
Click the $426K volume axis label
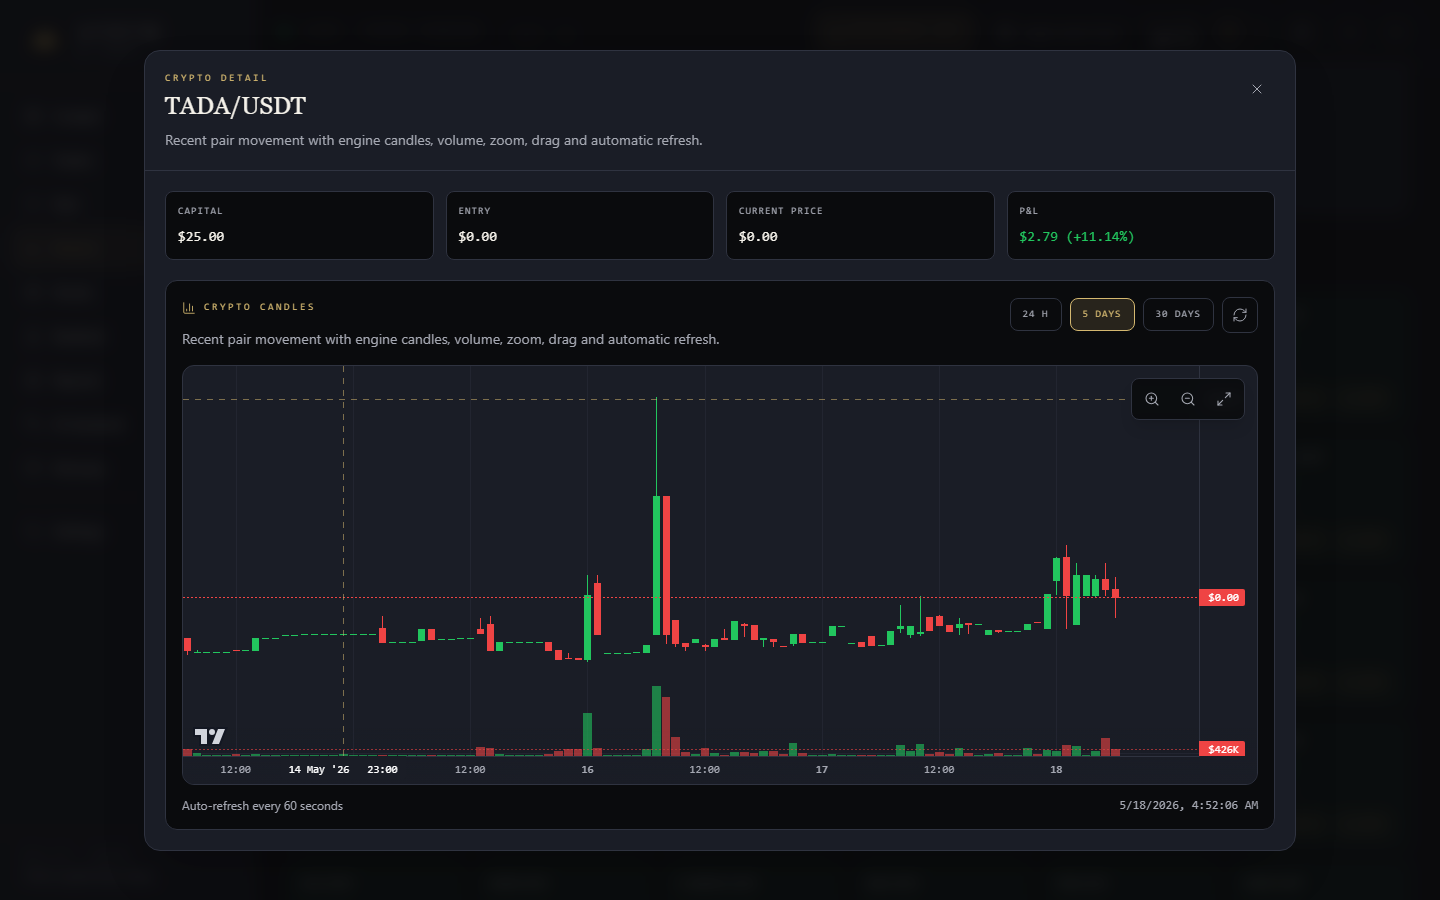[1222, 749]
